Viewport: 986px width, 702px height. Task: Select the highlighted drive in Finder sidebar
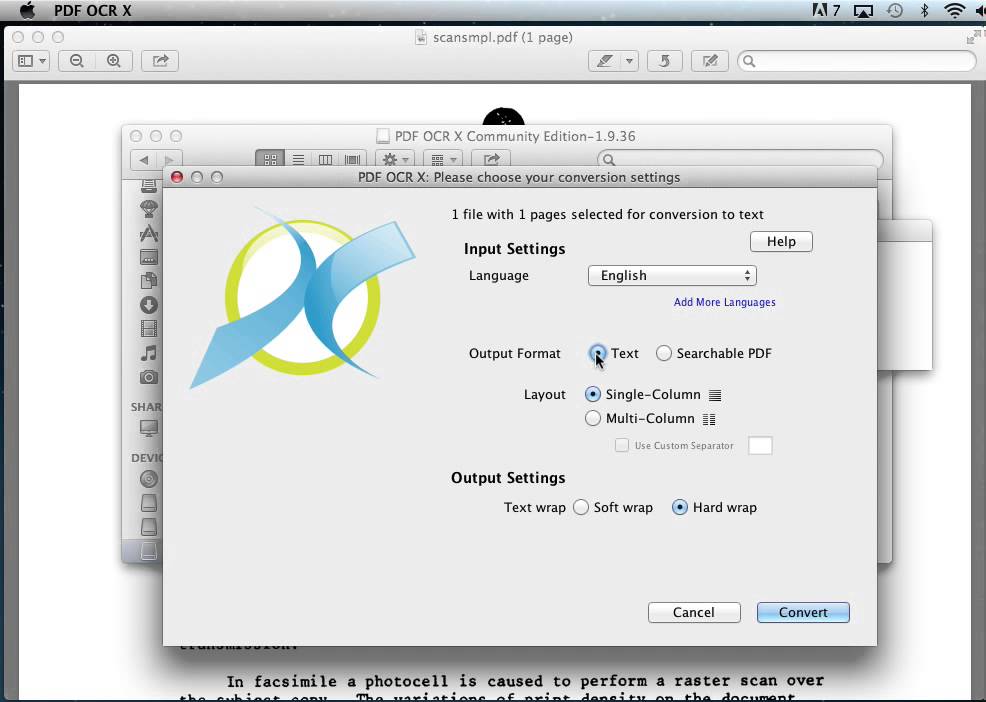[x=149, y=551]
